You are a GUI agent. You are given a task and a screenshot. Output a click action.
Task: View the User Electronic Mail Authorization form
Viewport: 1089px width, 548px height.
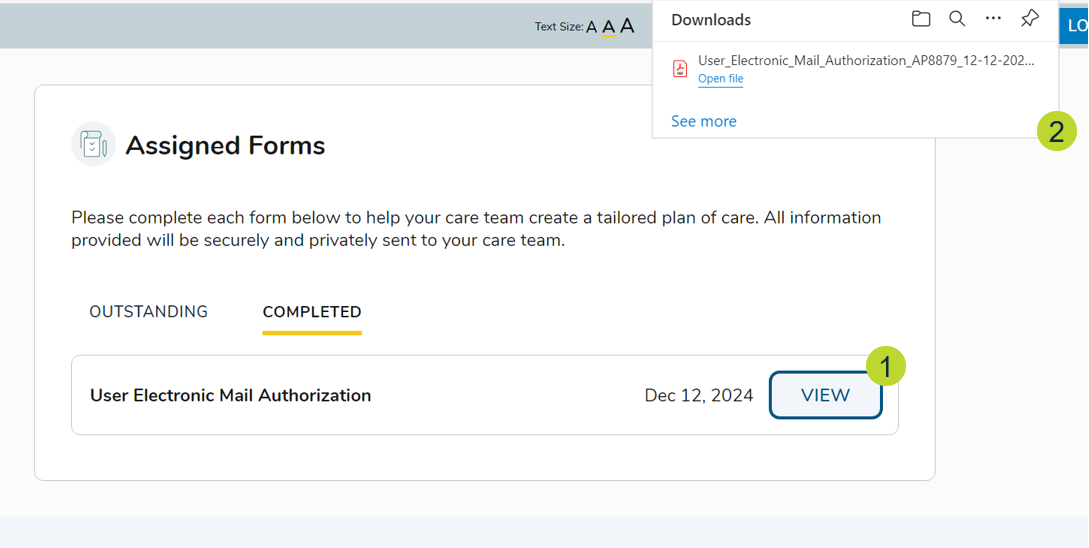click(825, 395)
